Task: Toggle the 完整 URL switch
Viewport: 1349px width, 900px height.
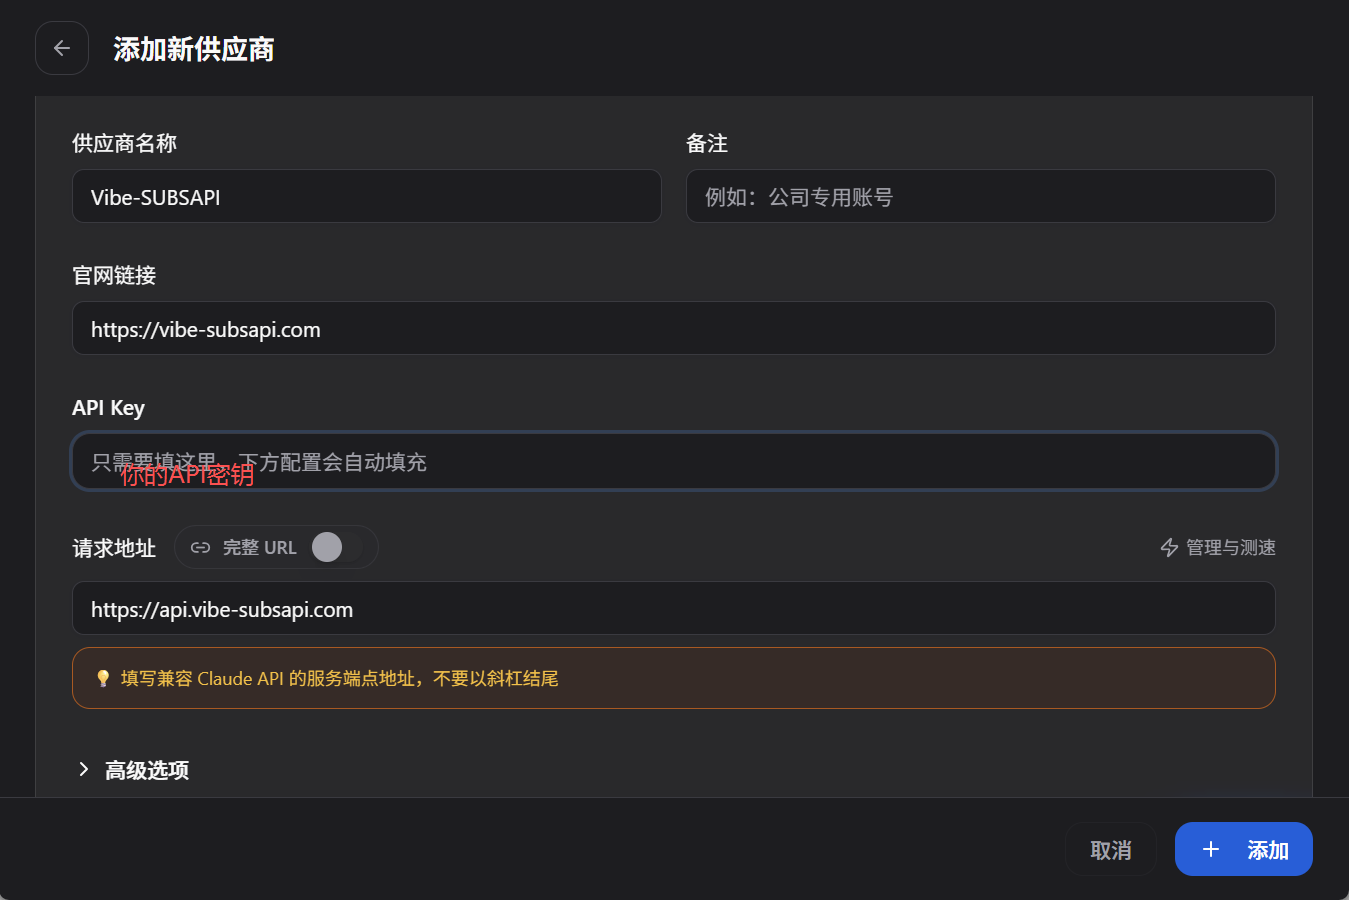Action: (x=336, y=547)
